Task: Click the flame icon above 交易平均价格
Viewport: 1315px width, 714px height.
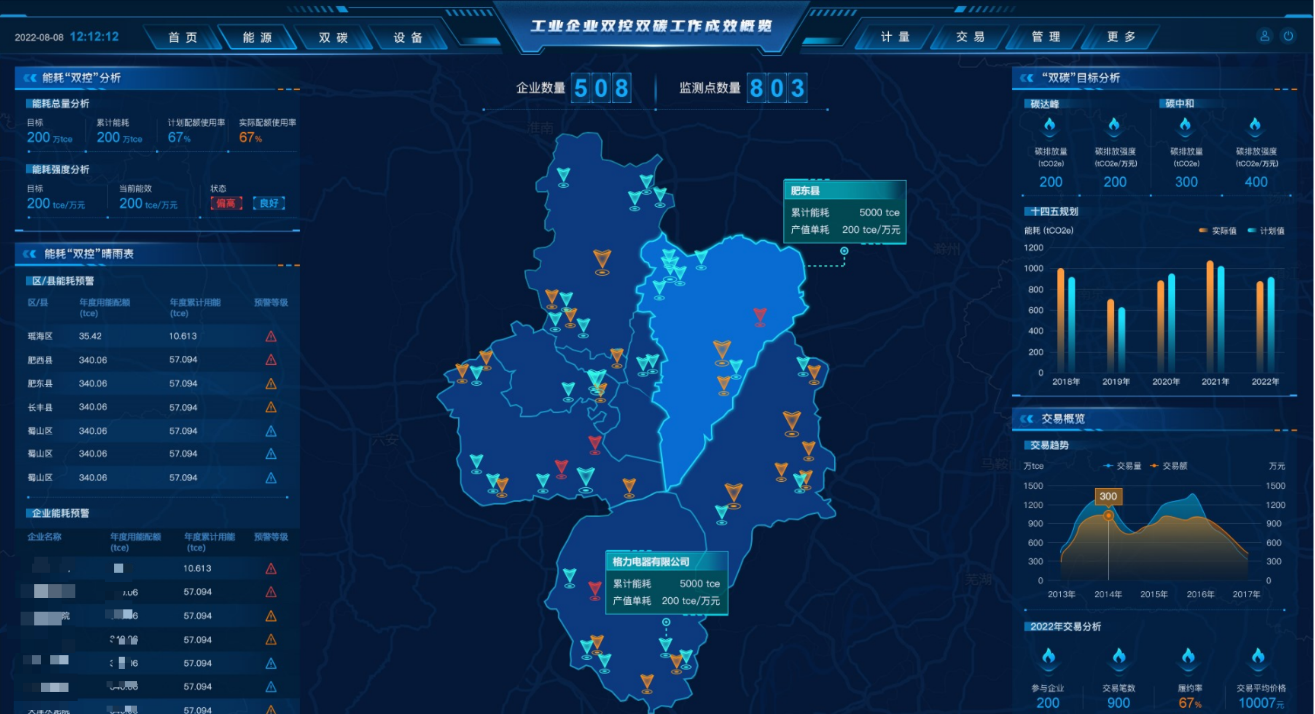Action: (1260, 658)
